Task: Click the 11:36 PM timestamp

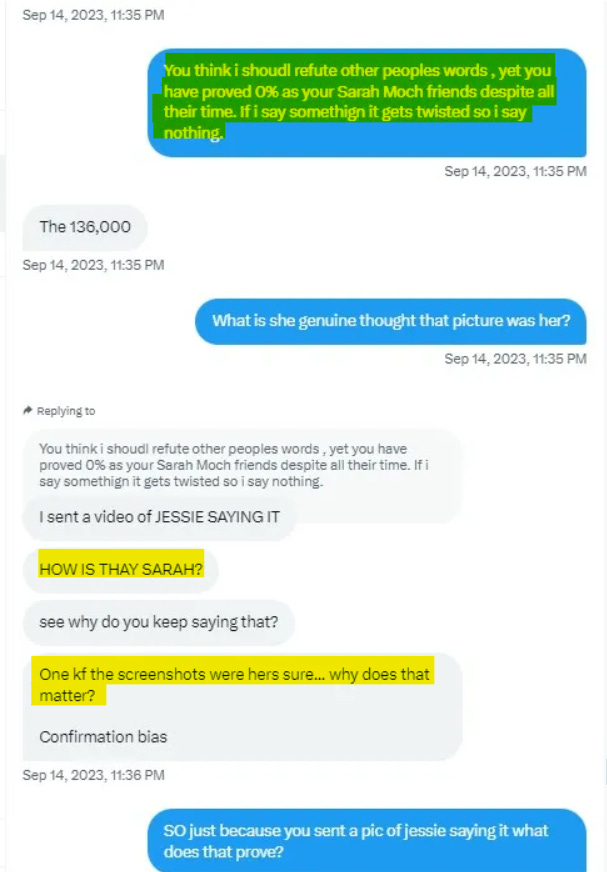Action: 93,775
